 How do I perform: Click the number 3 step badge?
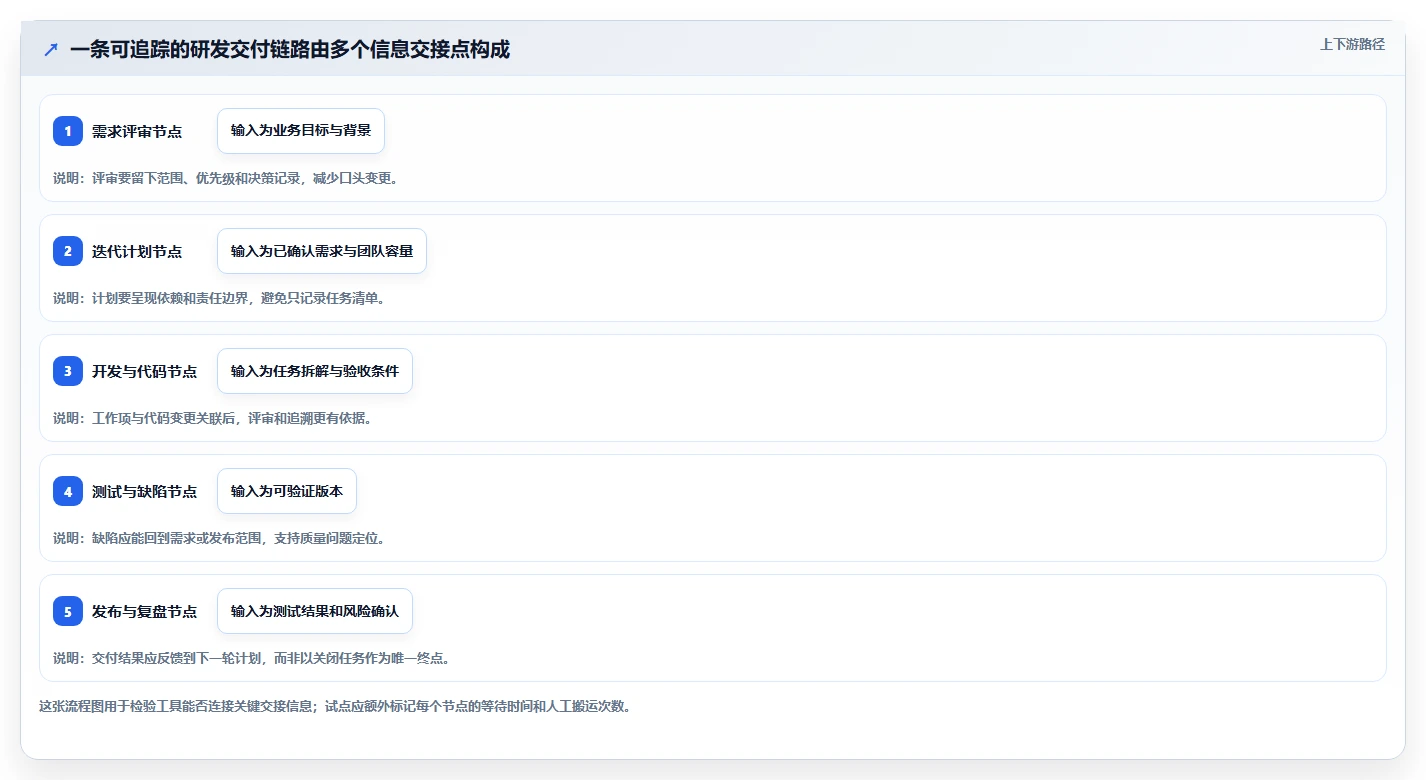pyautogui.click(x=68, y=371)
